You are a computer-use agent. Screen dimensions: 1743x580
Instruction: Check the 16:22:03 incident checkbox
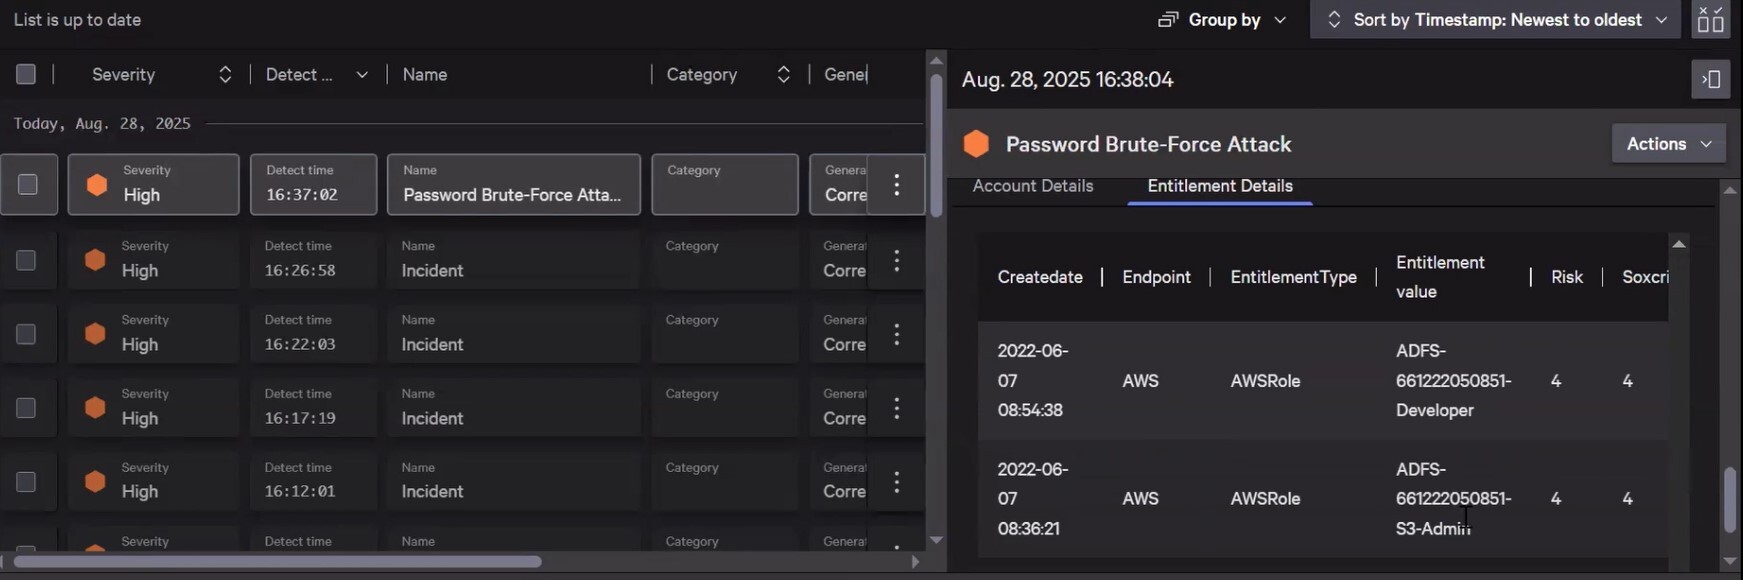26,334
